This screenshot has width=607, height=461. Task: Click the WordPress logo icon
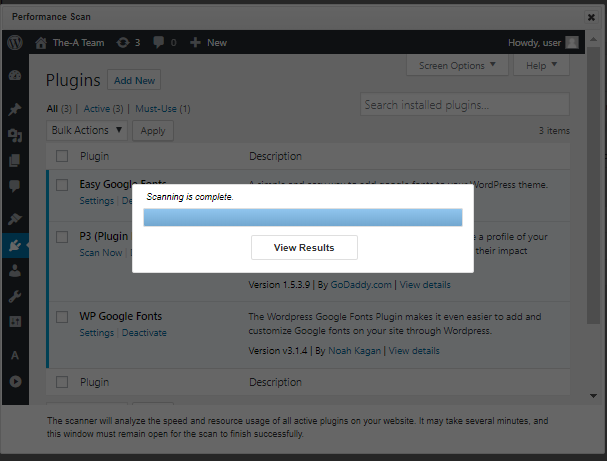tap(15, 43)
